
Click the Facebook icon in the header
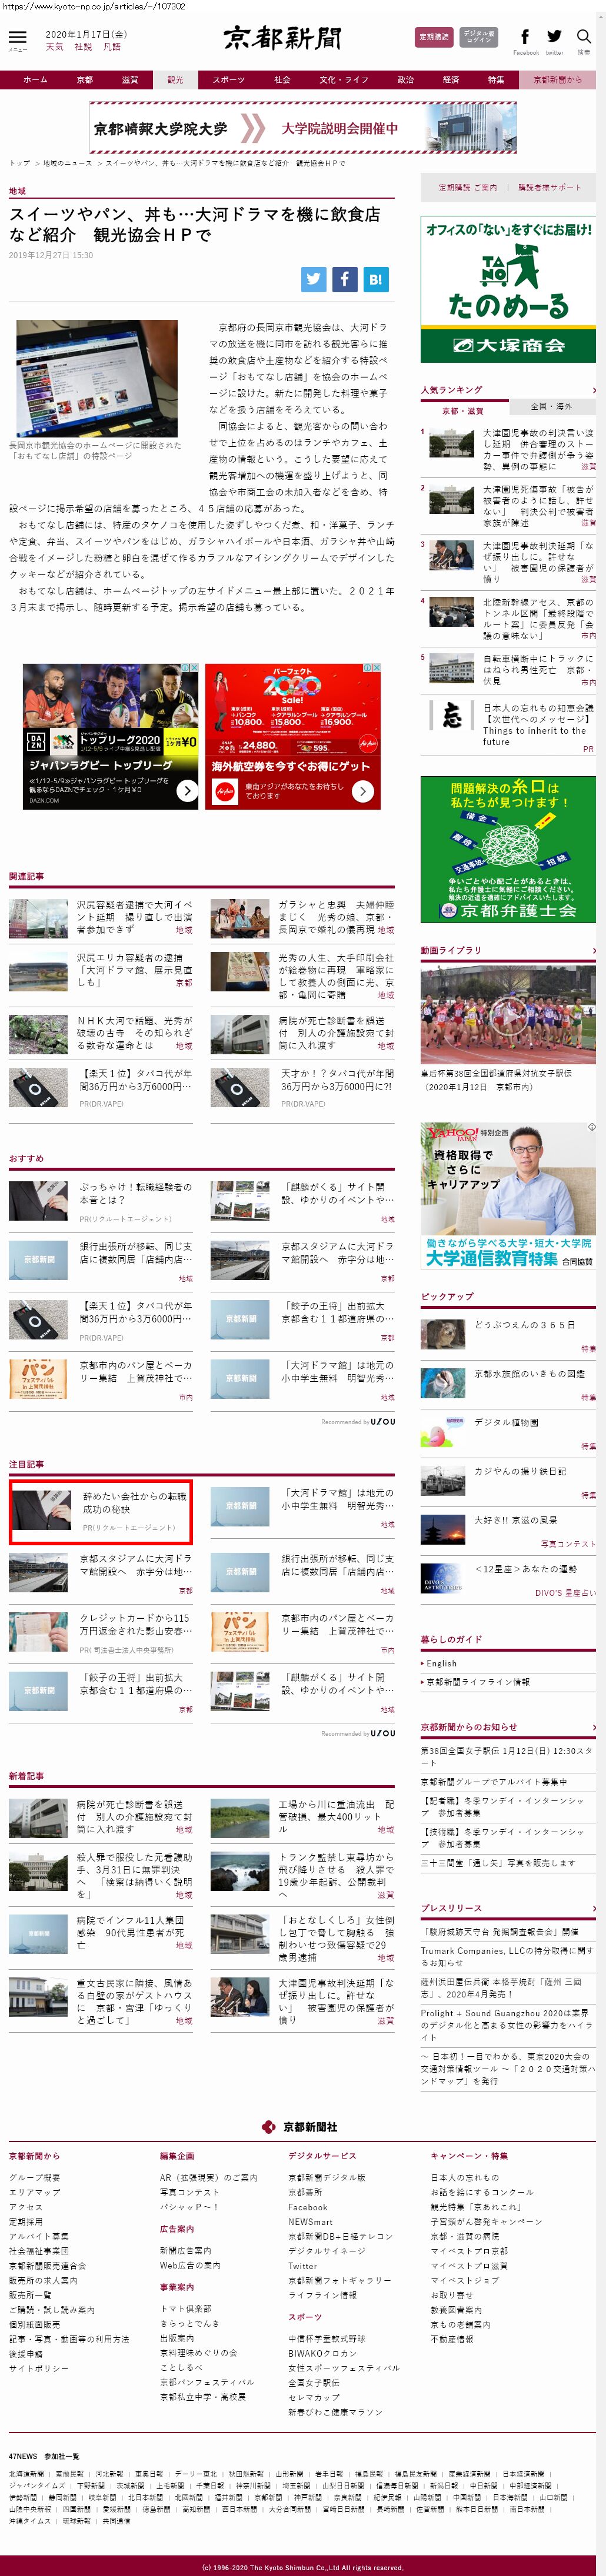pos(525,37)
